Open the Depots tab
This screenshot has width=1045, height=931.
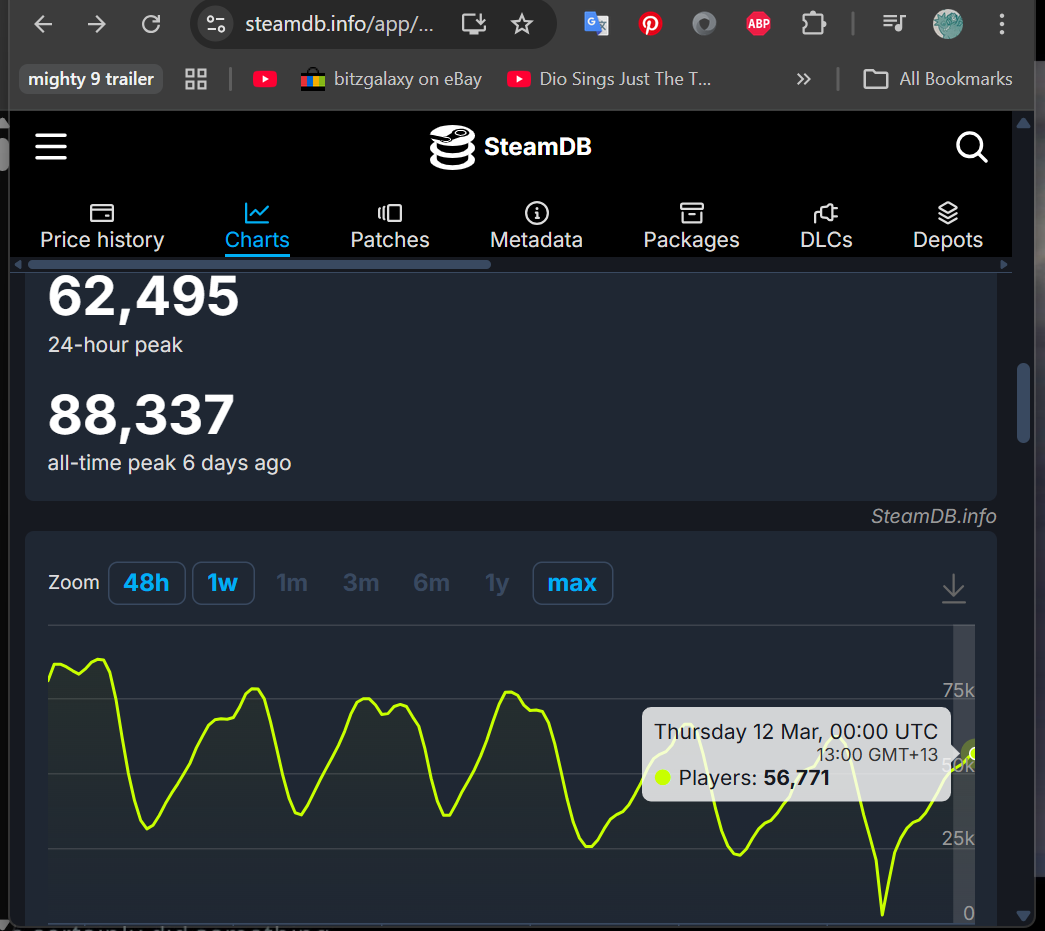coord(948,227)
